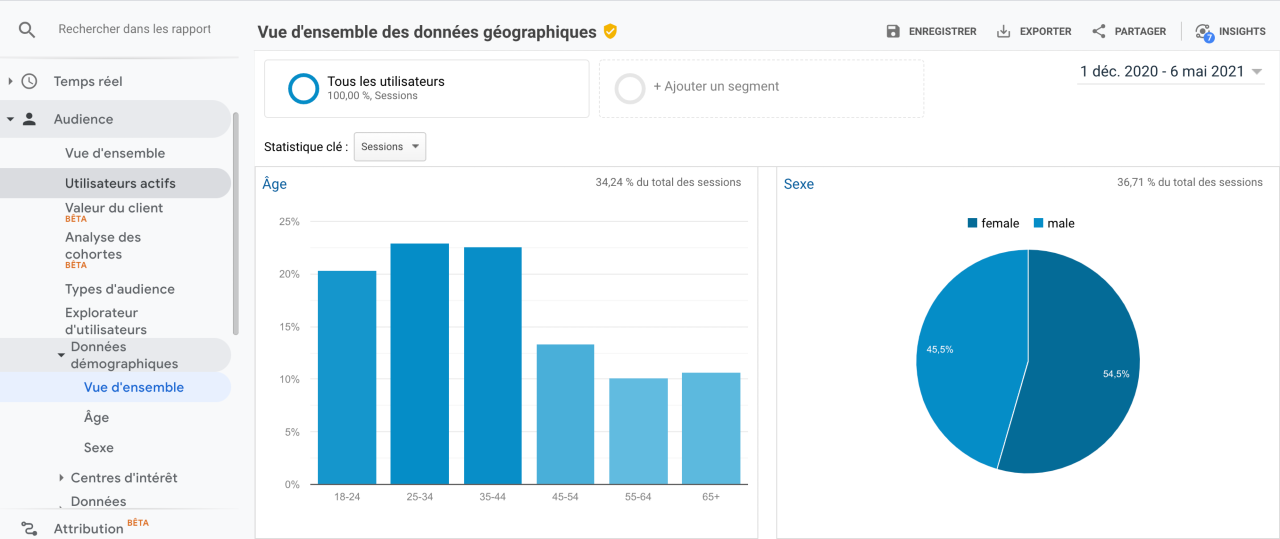Expand the Centres d'intérêt node
1280x539 pixels.
tap(61, 478)
